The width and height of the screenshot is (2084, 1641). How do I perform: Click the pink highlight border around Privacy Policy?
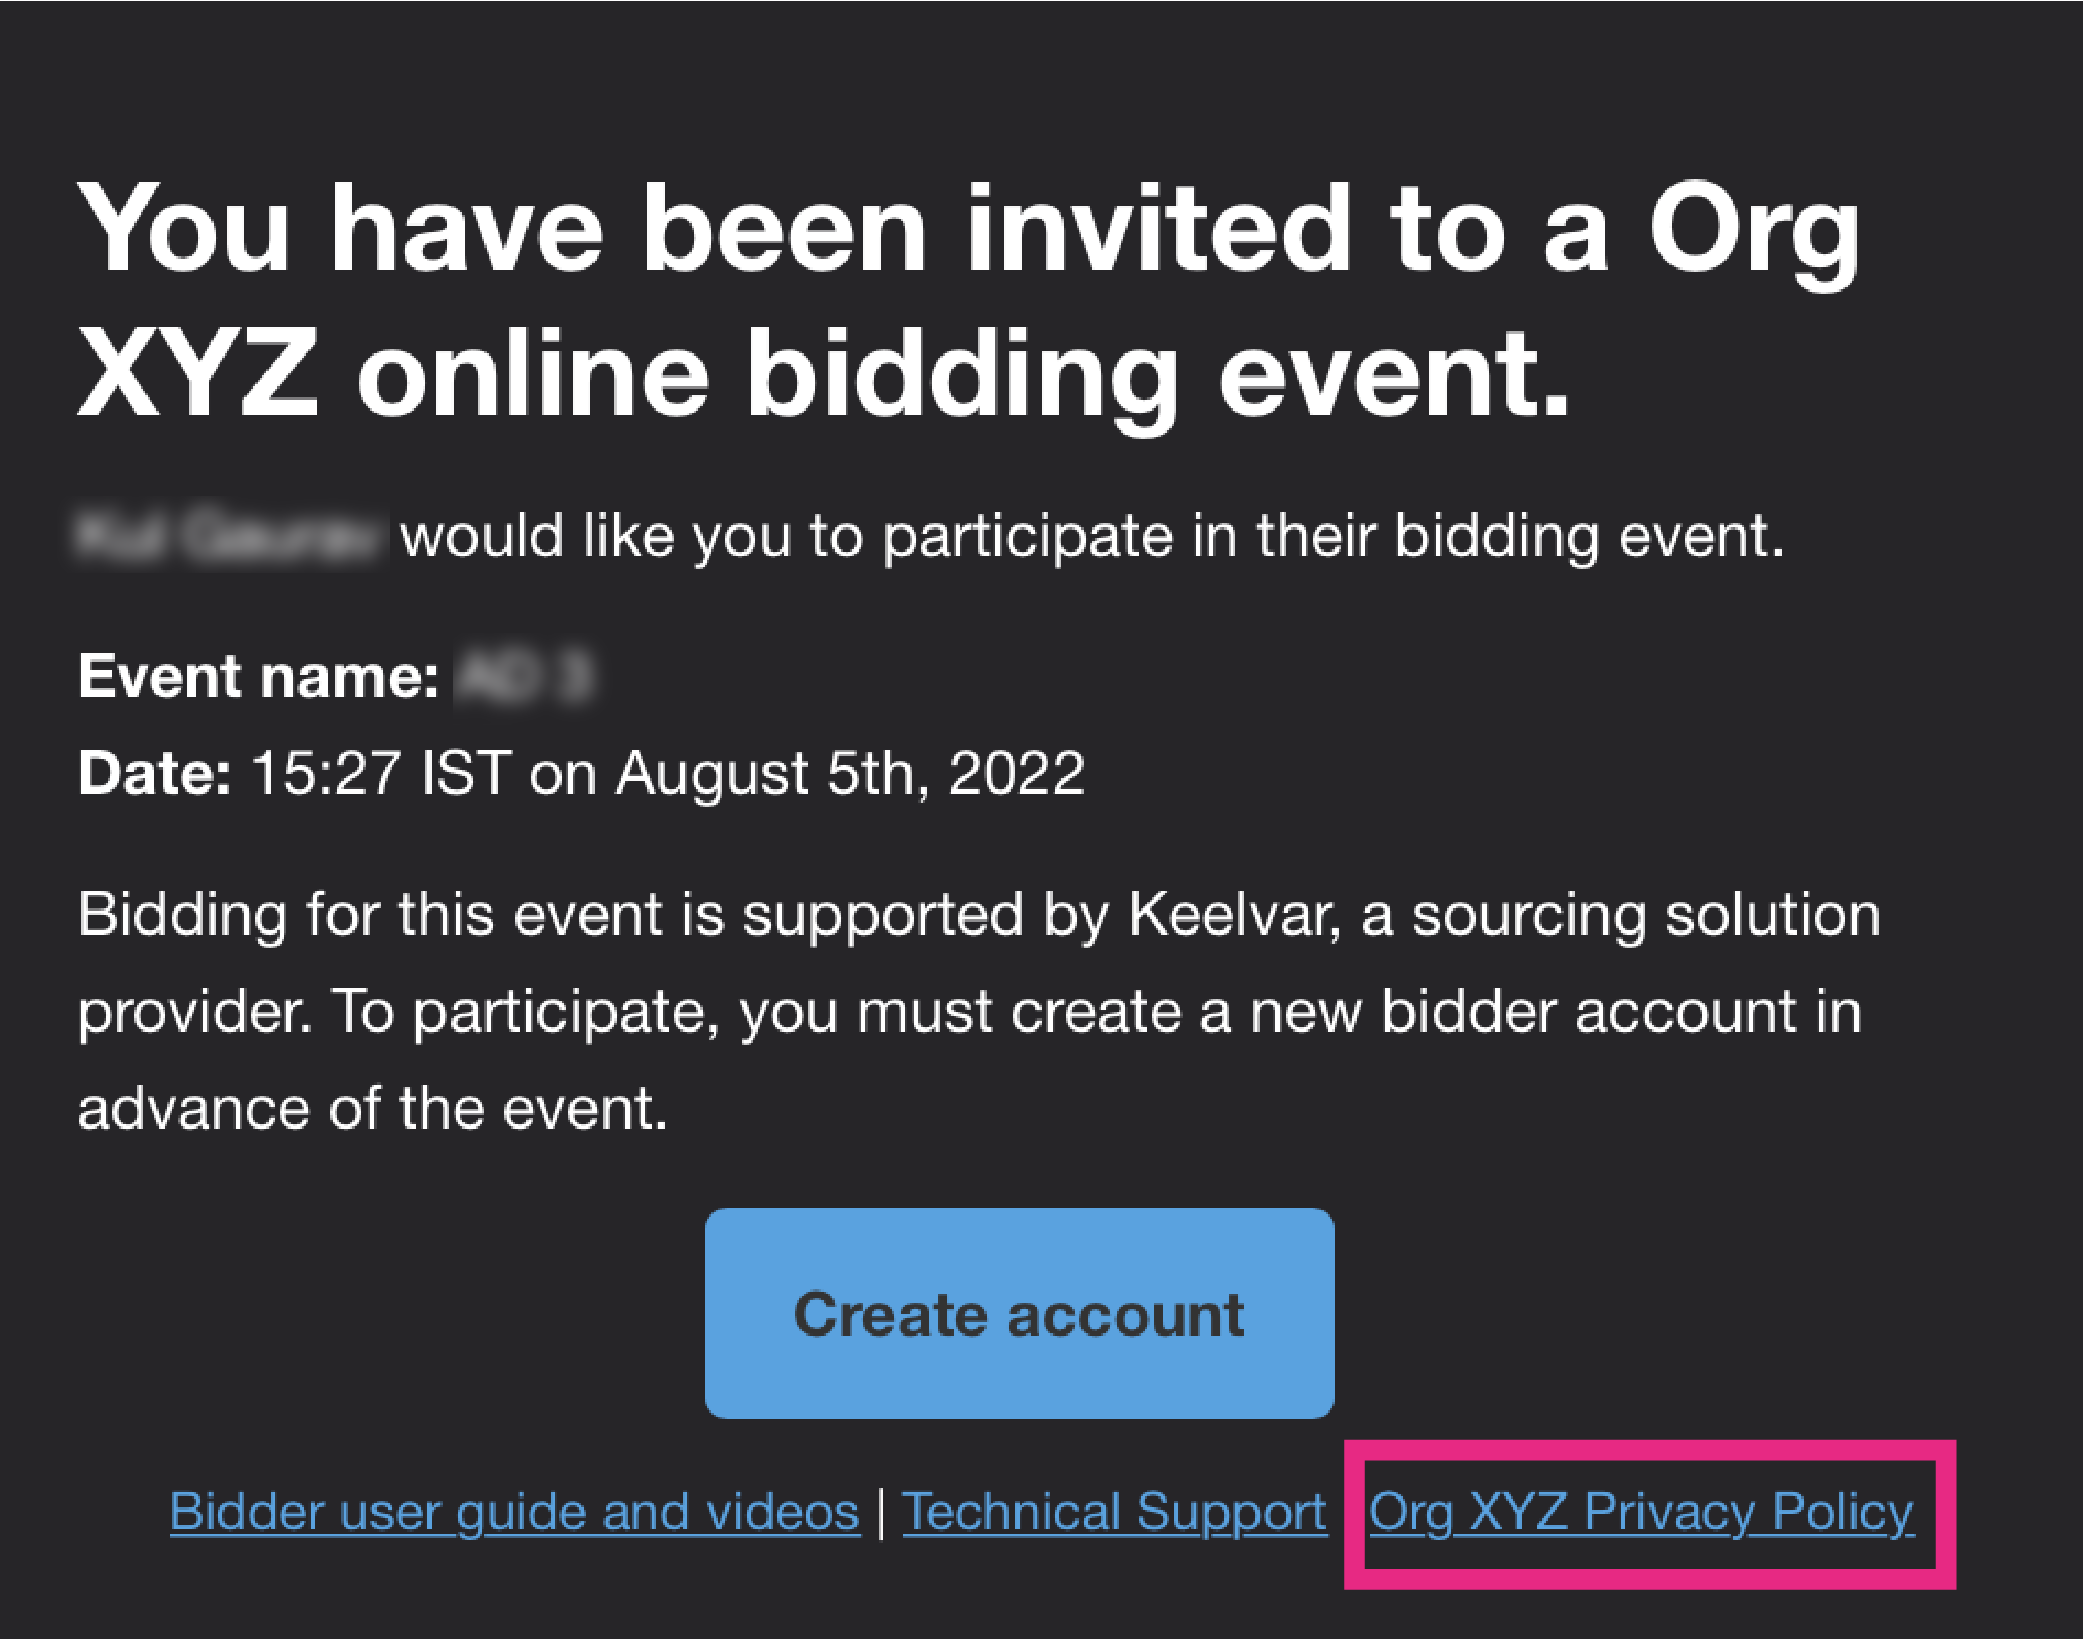click(1650, 1449)
